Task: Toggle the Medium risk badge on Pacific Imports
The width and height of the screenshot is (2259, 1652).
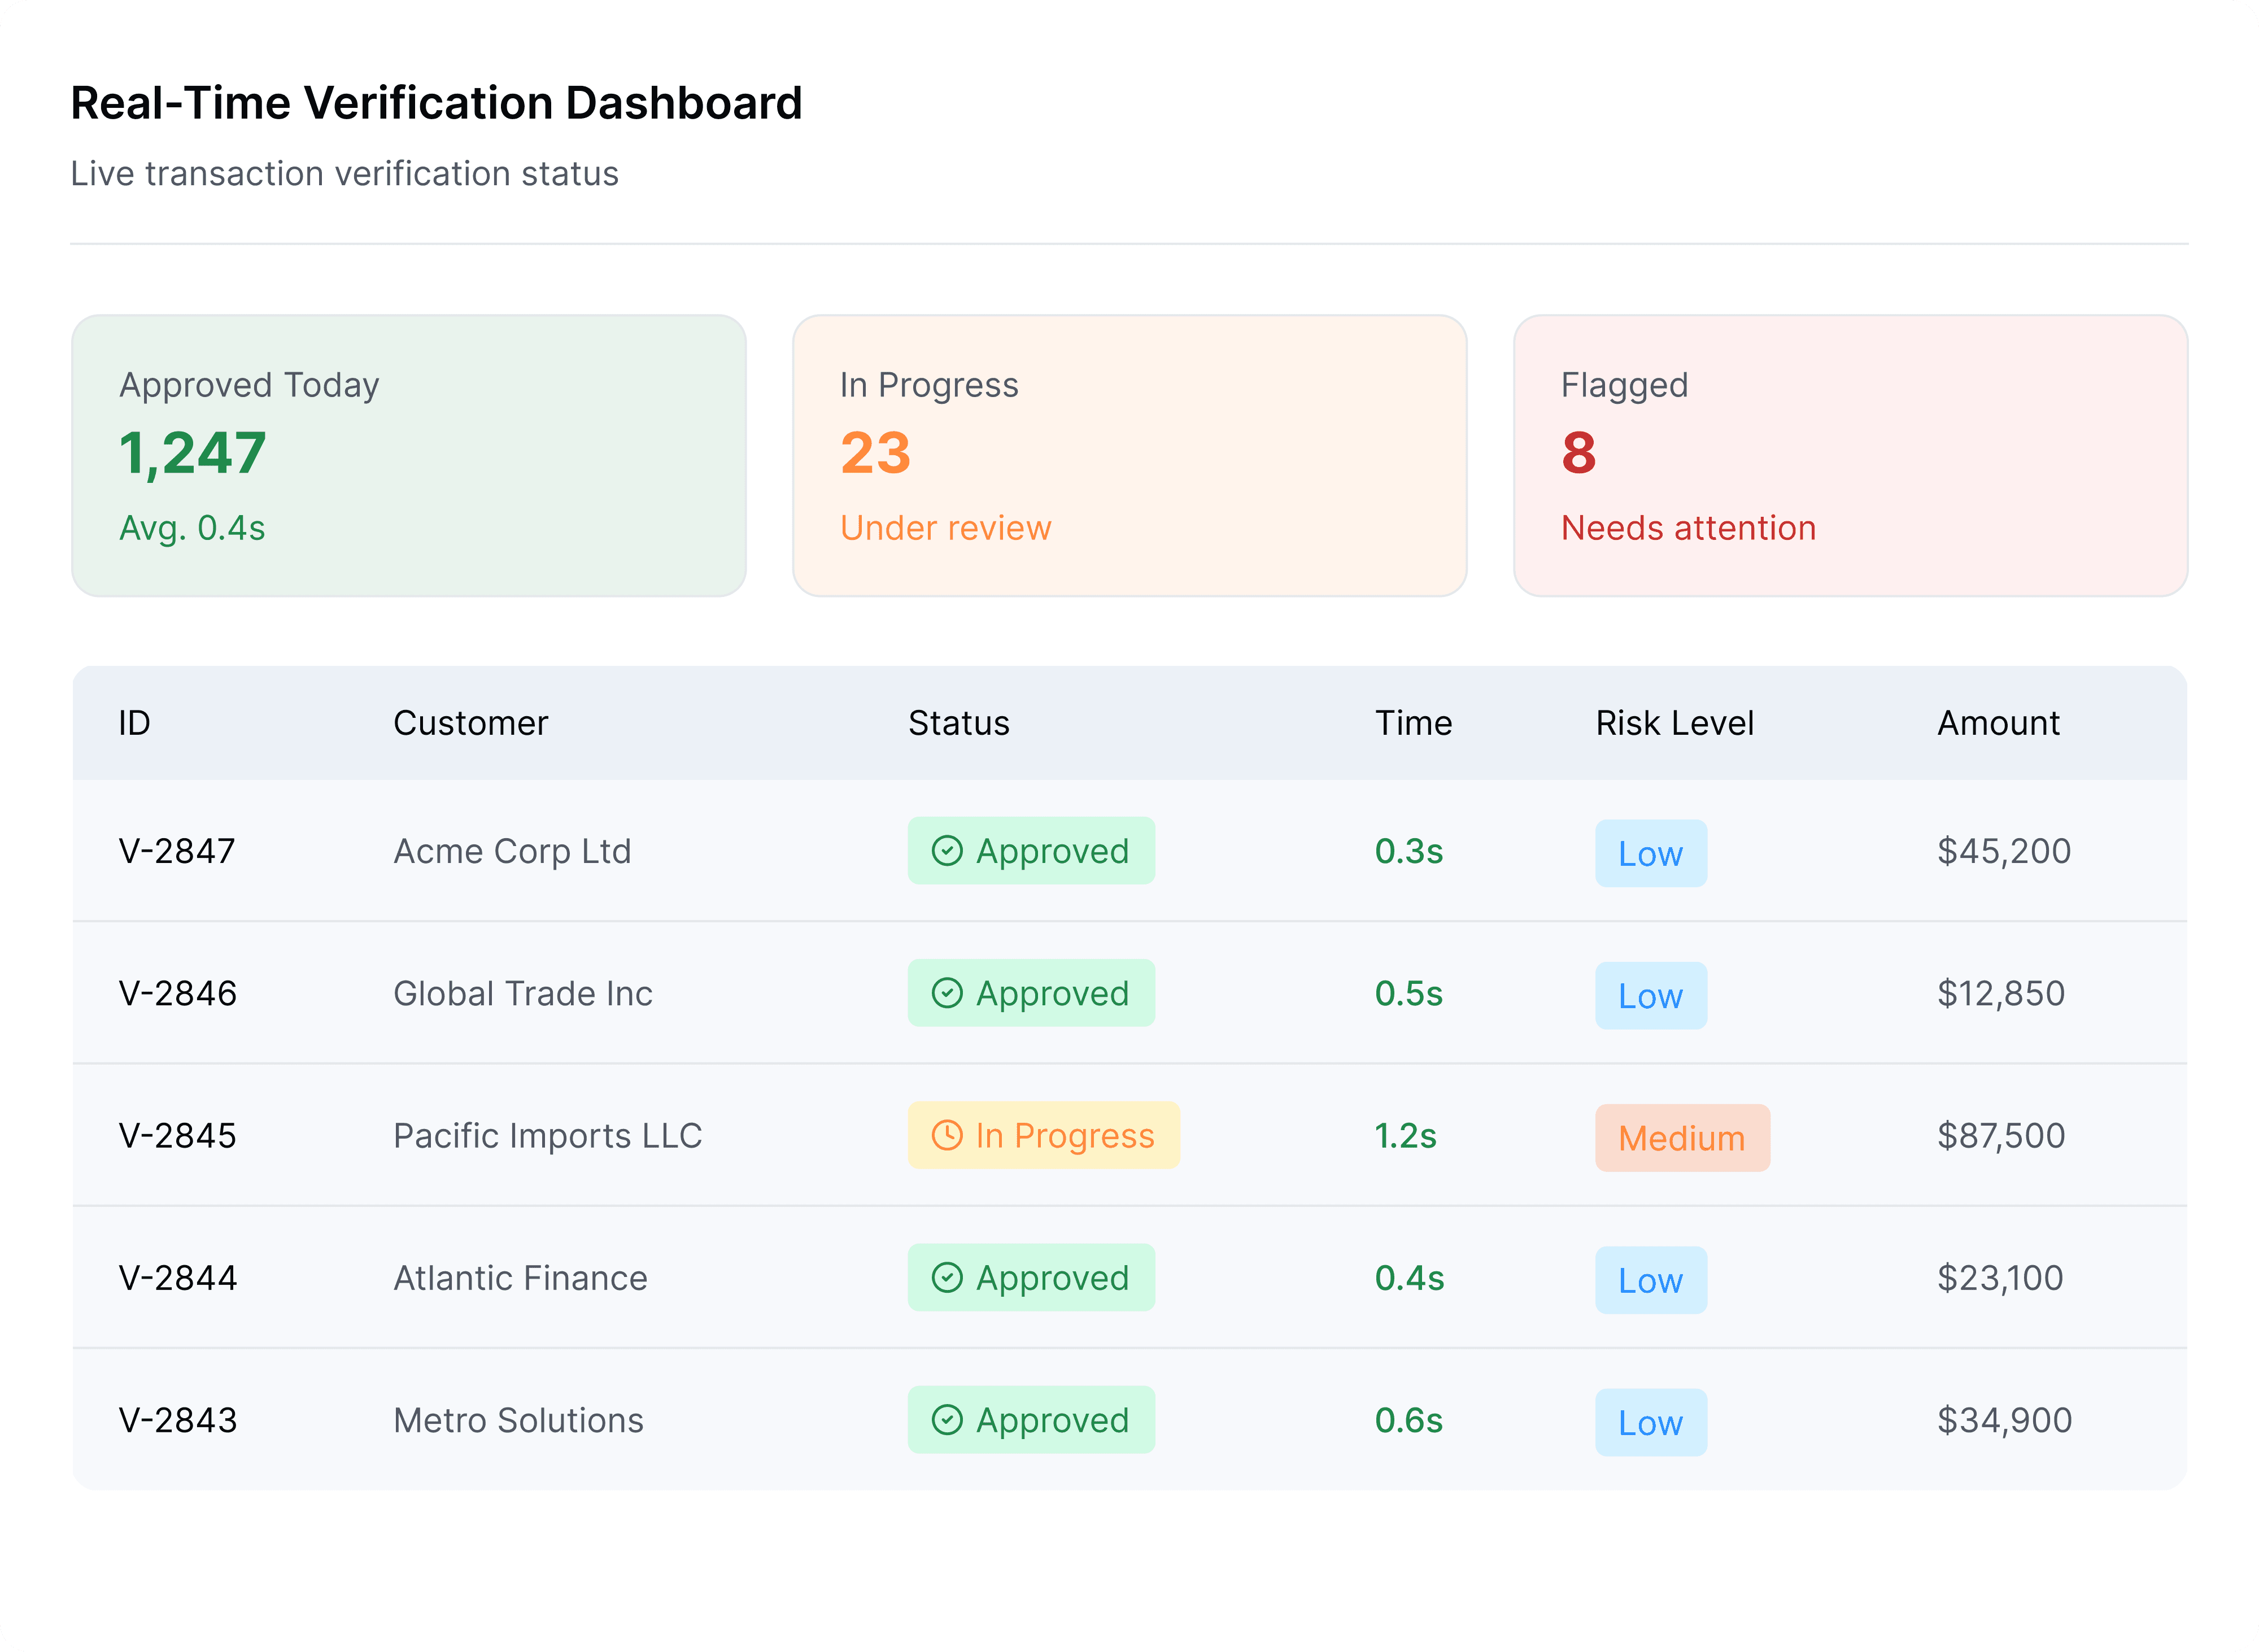Action: 1682,1138
